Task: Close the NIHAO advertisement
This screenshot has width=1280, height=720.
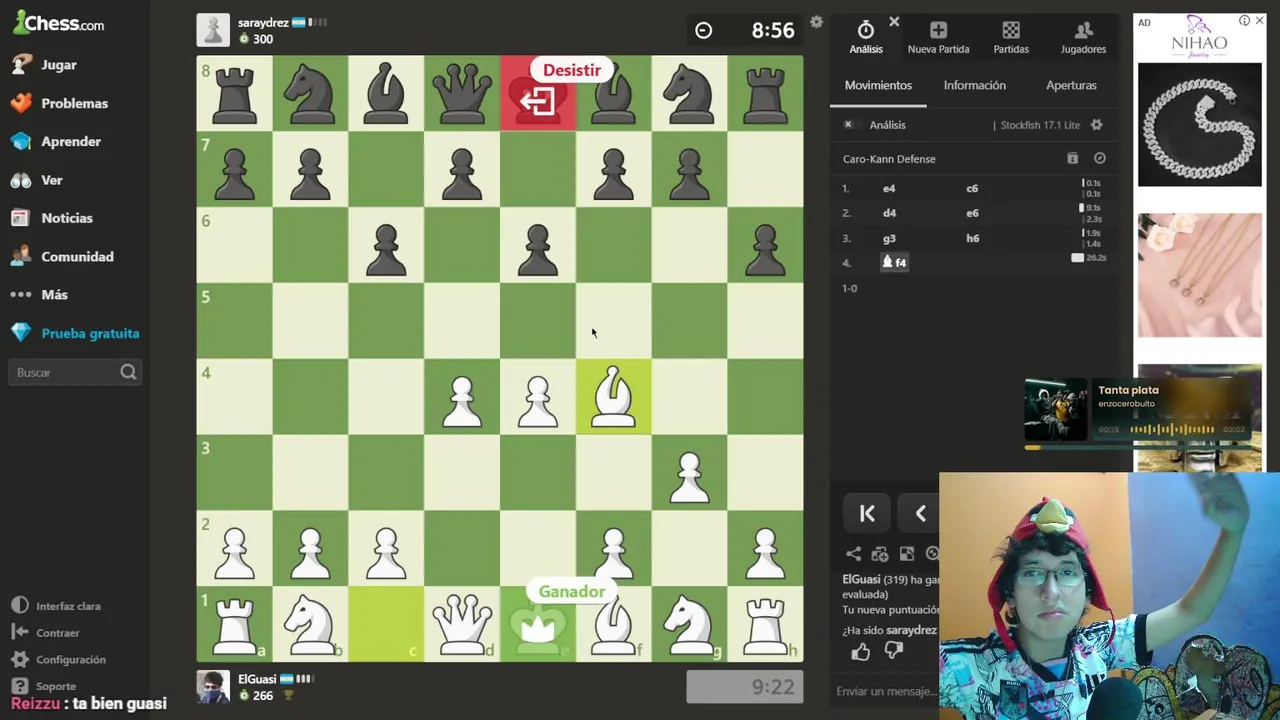Action: (1259, 21)
